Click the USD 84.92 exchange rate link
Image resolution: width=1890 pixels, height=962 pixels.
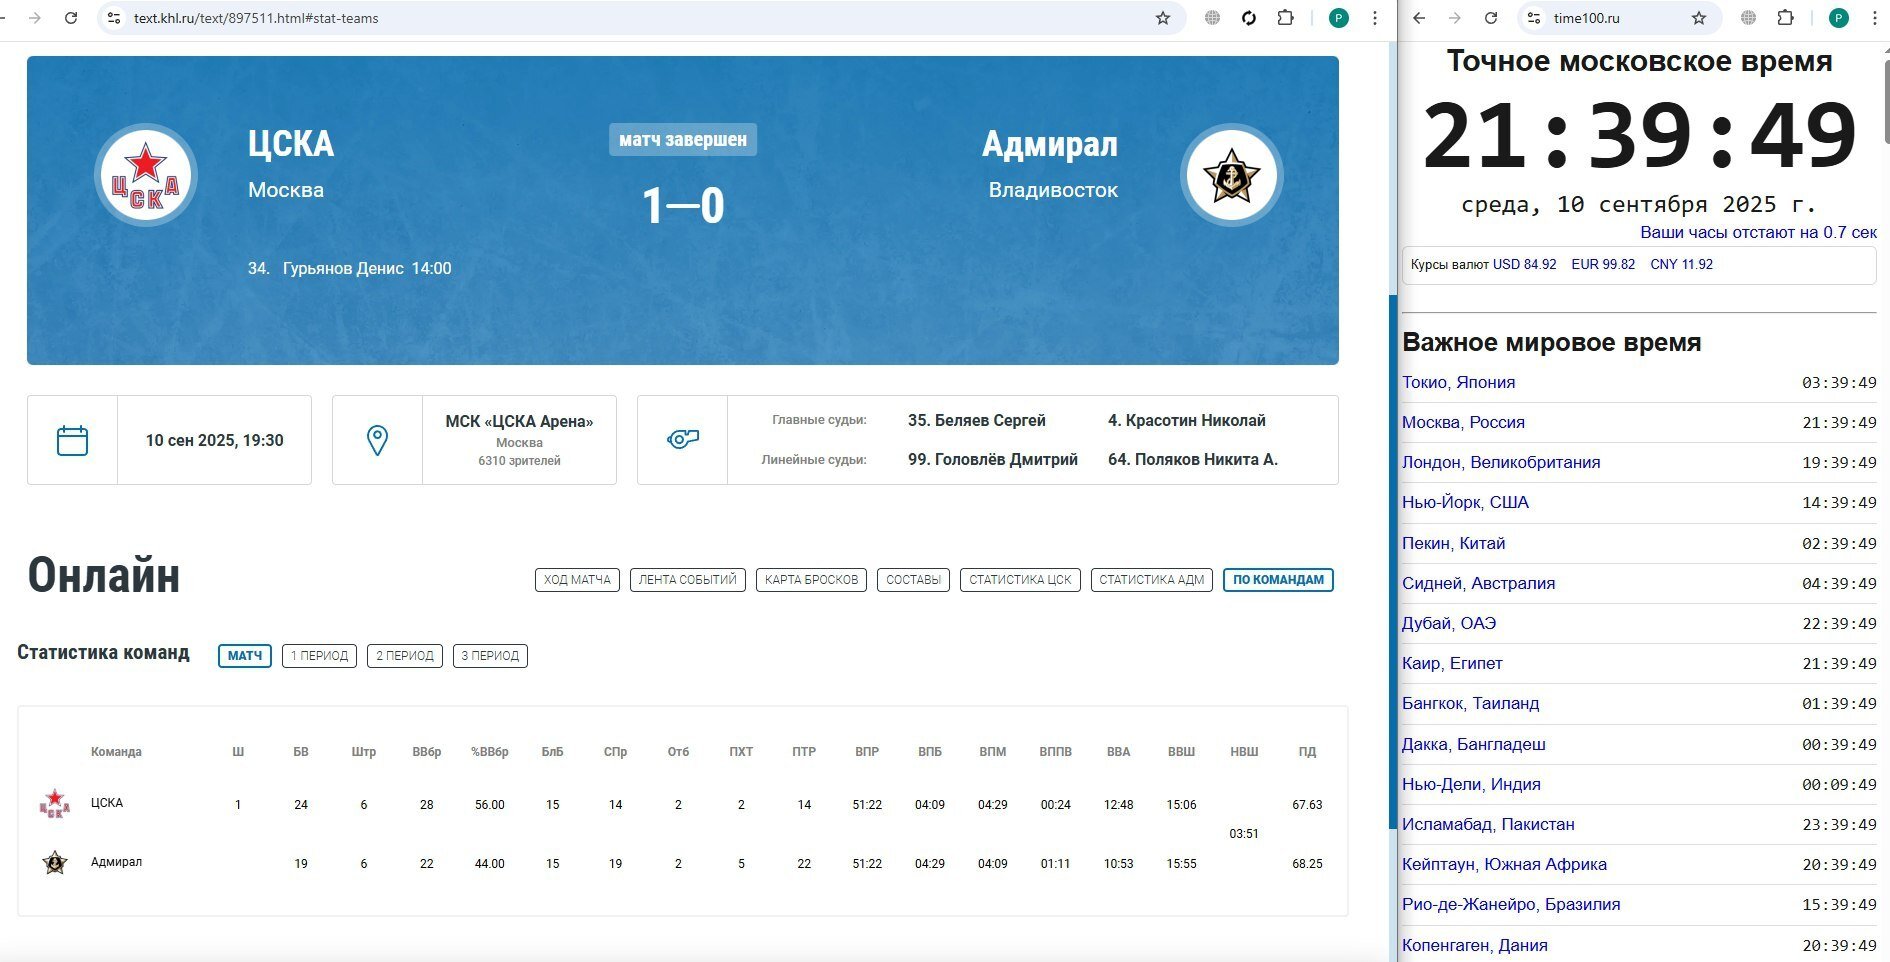click(x=1524, y=265)
